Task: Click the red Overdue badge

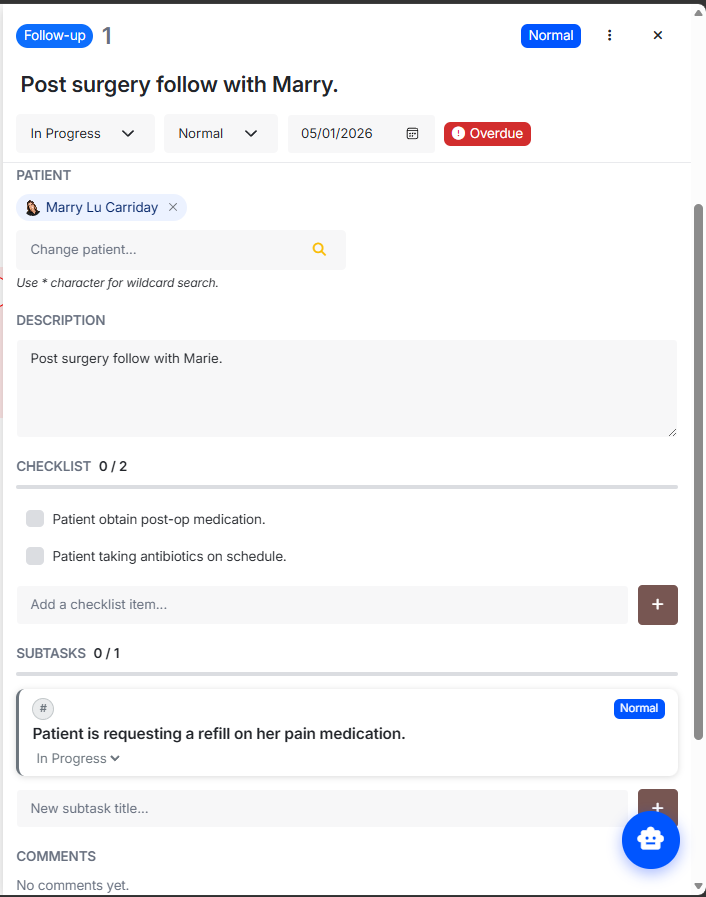Action: [x=487, y=134]
